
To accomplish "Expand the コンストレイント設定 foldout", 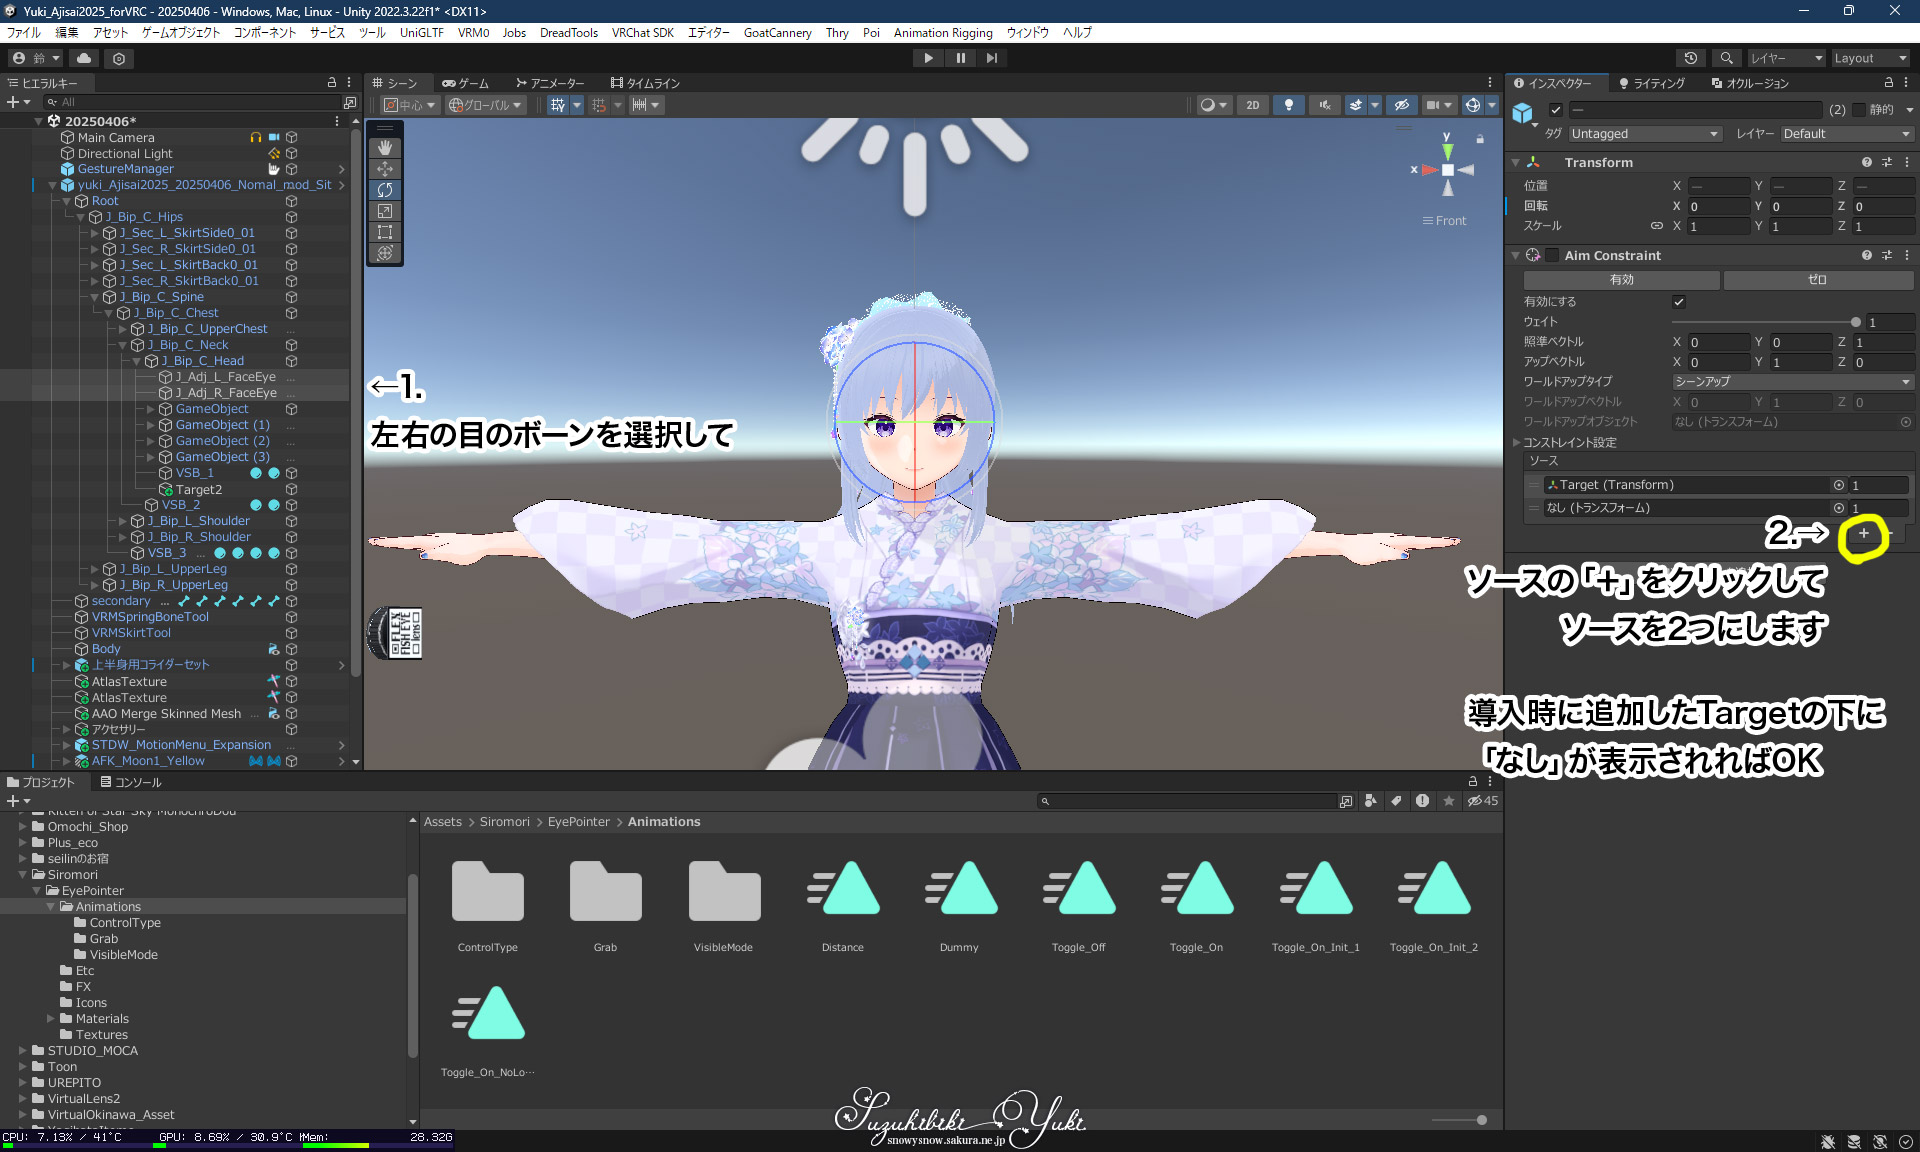I will click(x=1516, y=442).
